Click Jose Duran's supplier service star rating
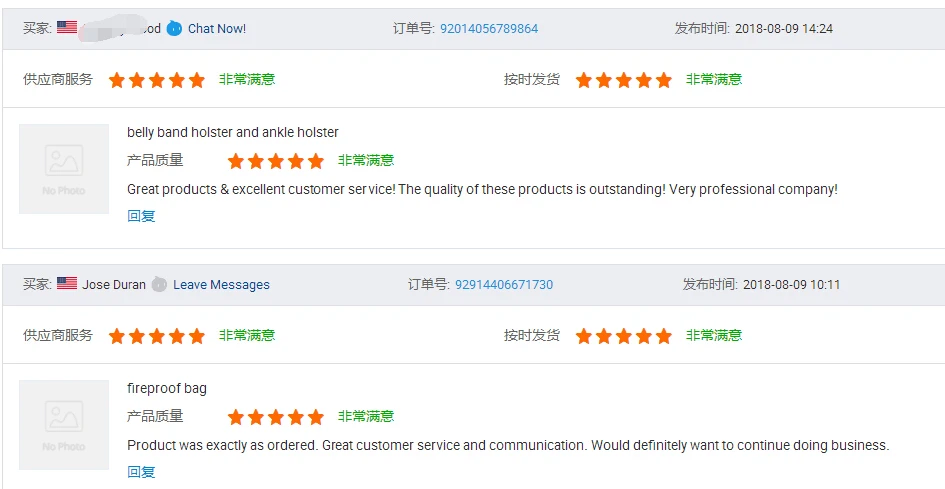Image resolution: width=945 pixels, height=489 pixels. 157,336
